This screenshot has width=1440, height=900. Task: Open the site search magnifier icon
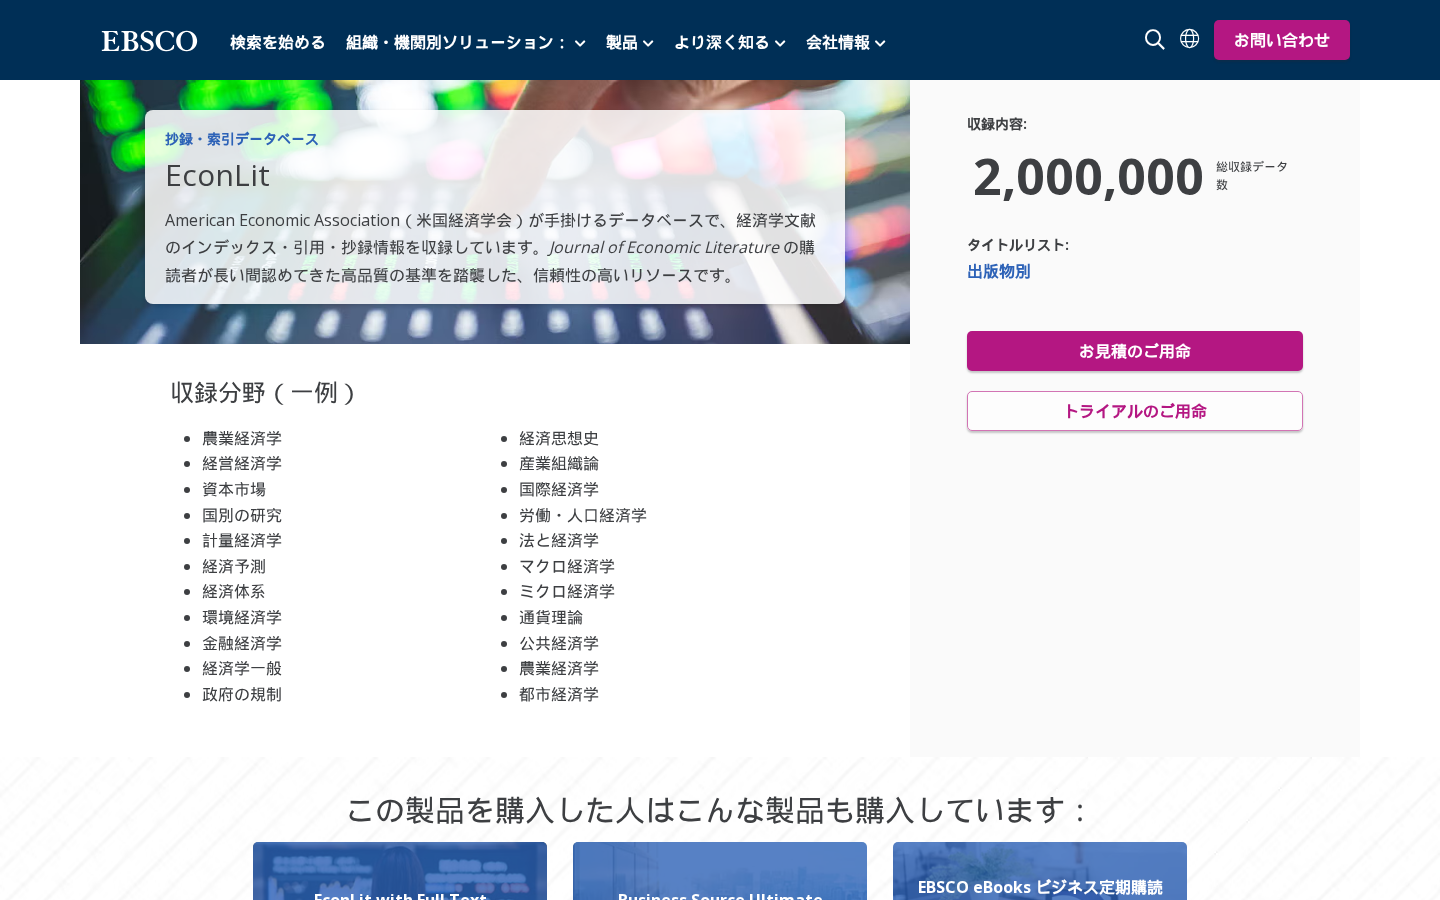coord(1155,39)
